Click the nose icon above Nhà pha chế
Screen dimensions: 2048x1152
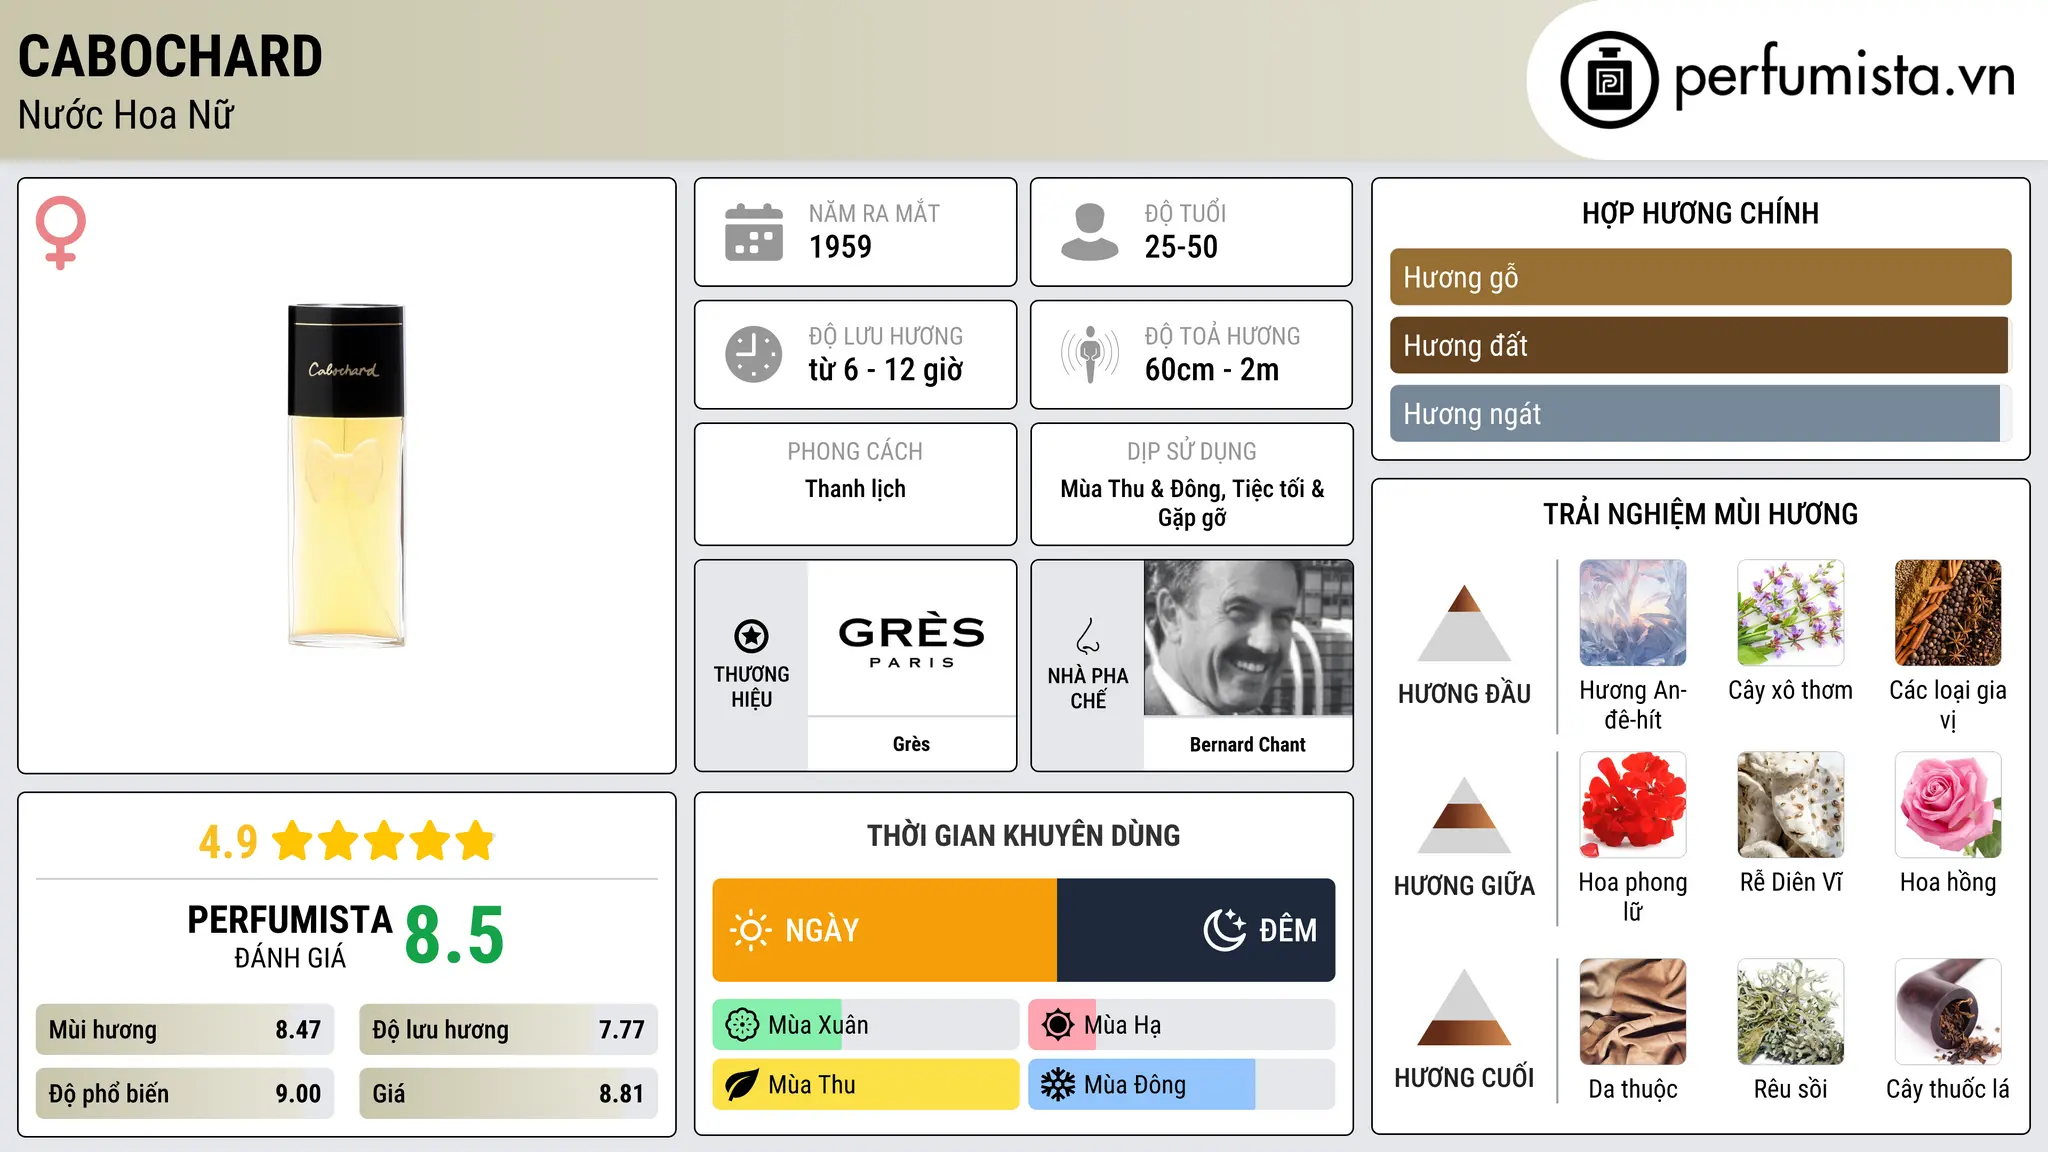[1088, 636]
